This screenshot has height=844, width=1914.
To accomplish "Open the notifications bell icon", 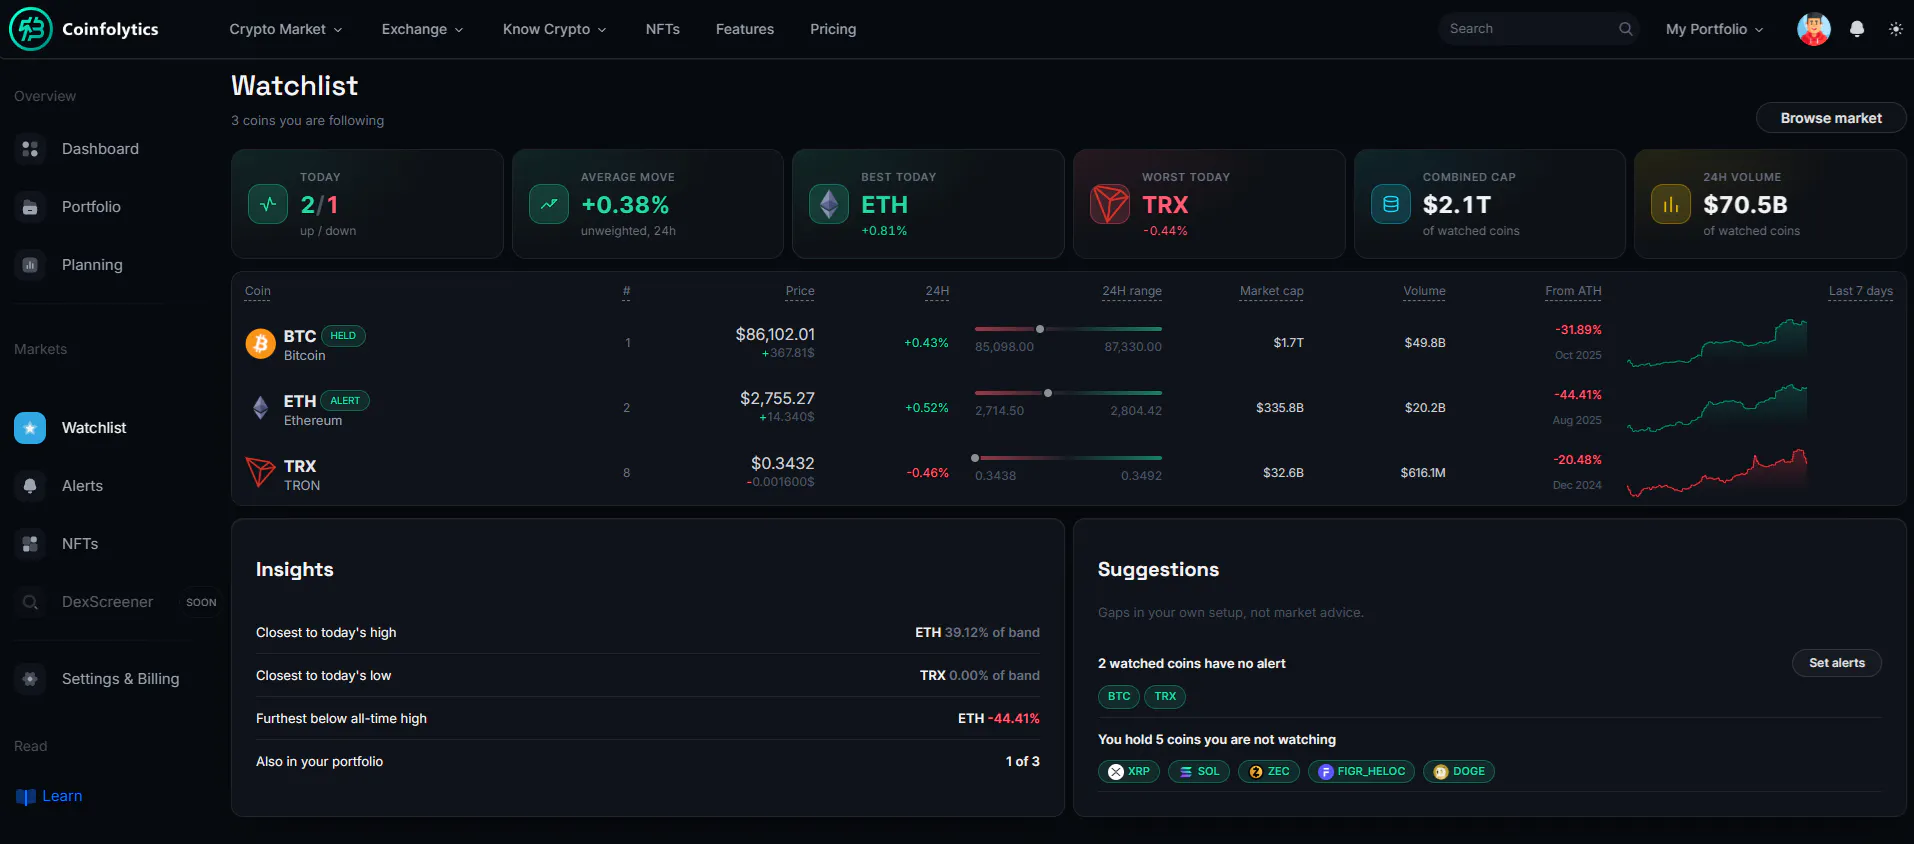I will pos(1857,29).
